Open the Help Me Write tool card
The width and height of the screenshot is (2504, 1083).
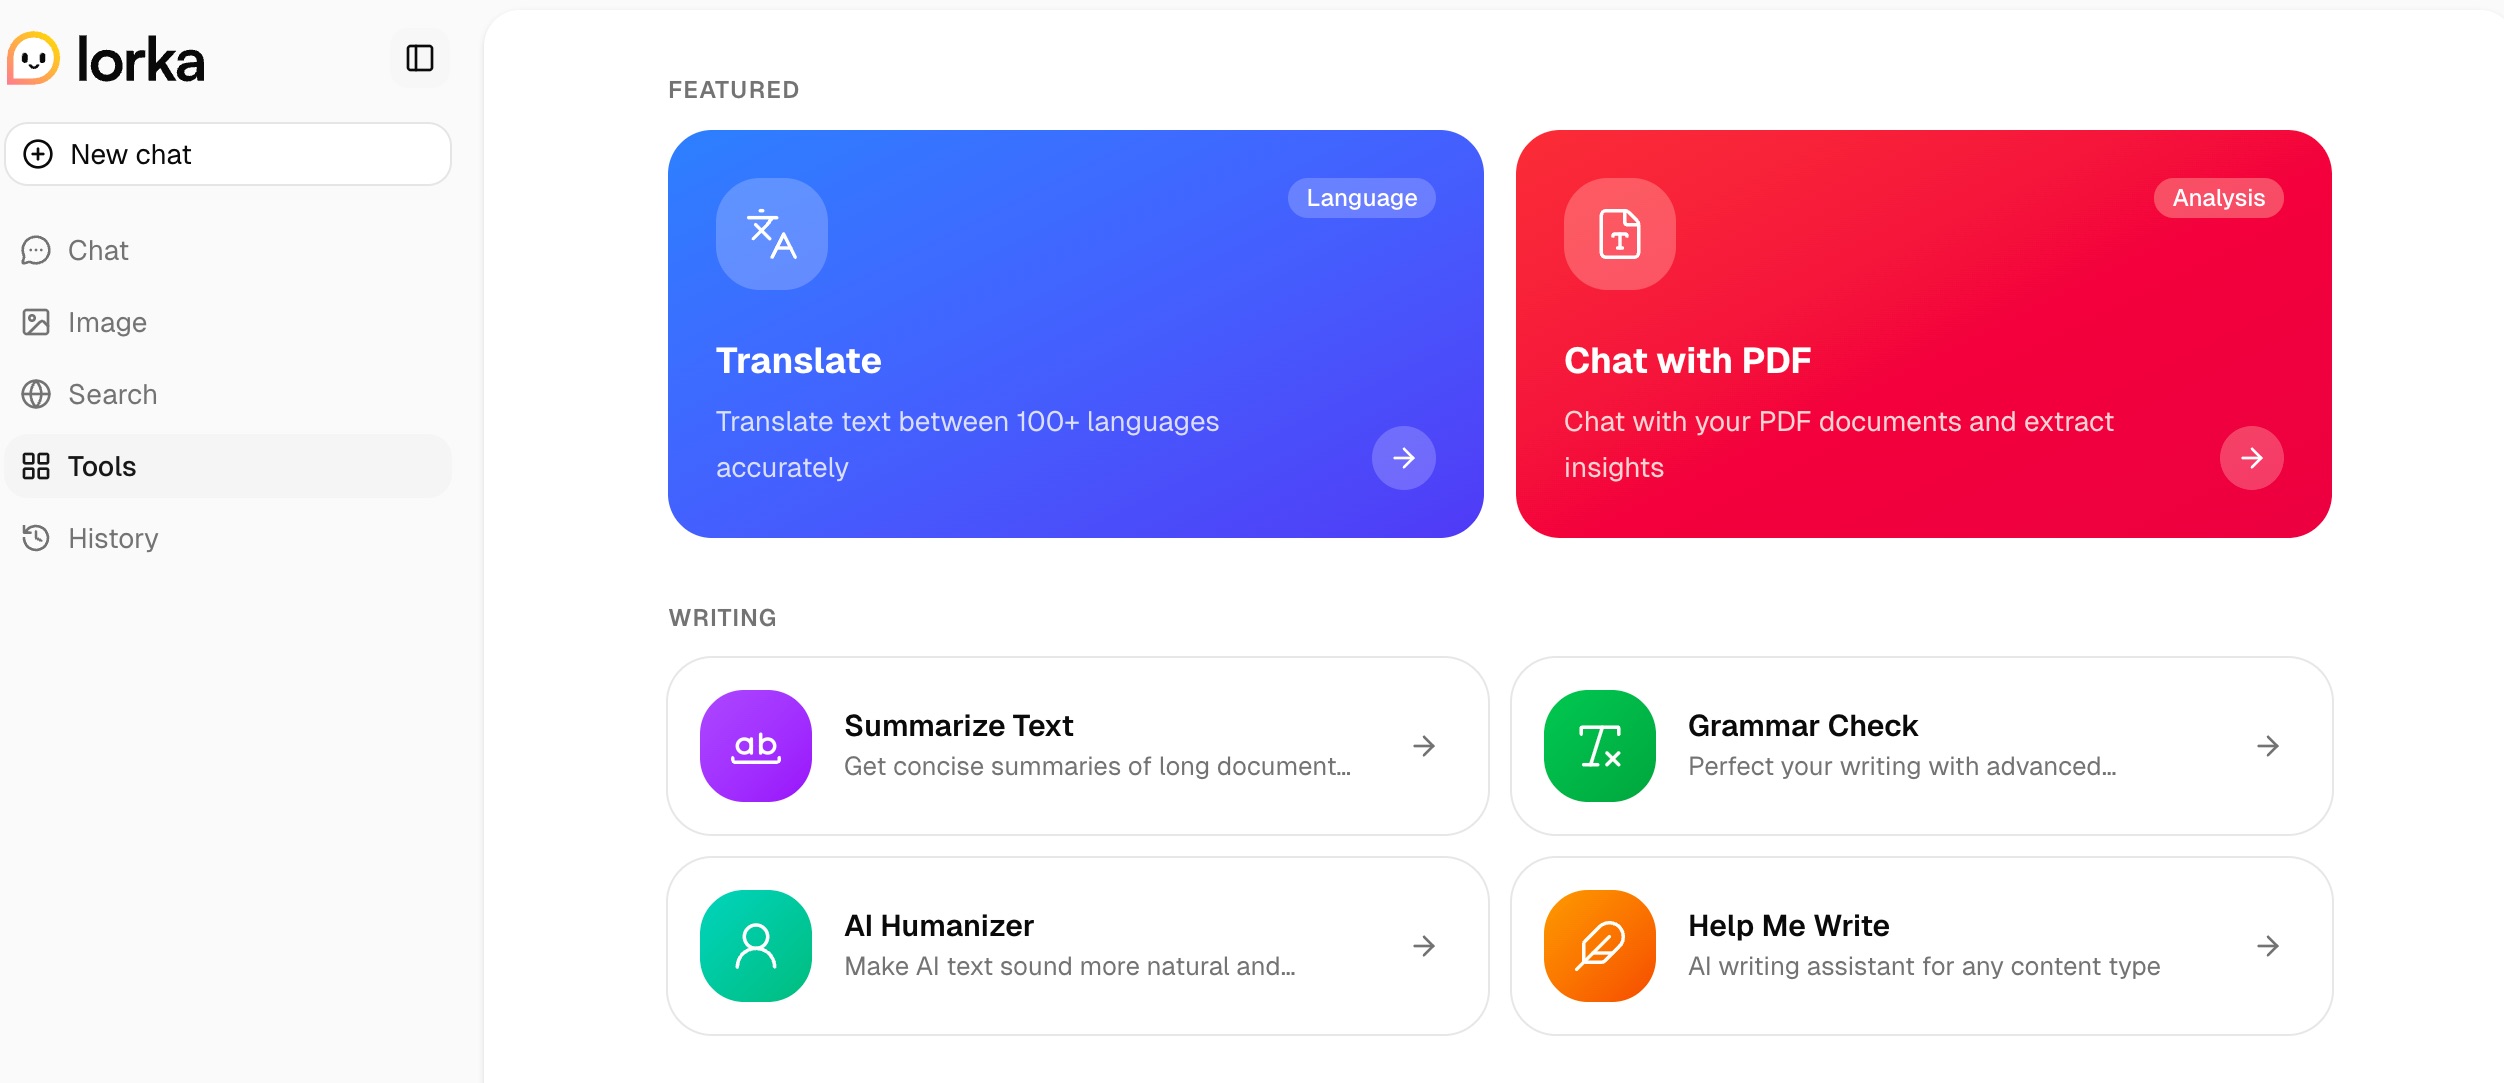1919,945
